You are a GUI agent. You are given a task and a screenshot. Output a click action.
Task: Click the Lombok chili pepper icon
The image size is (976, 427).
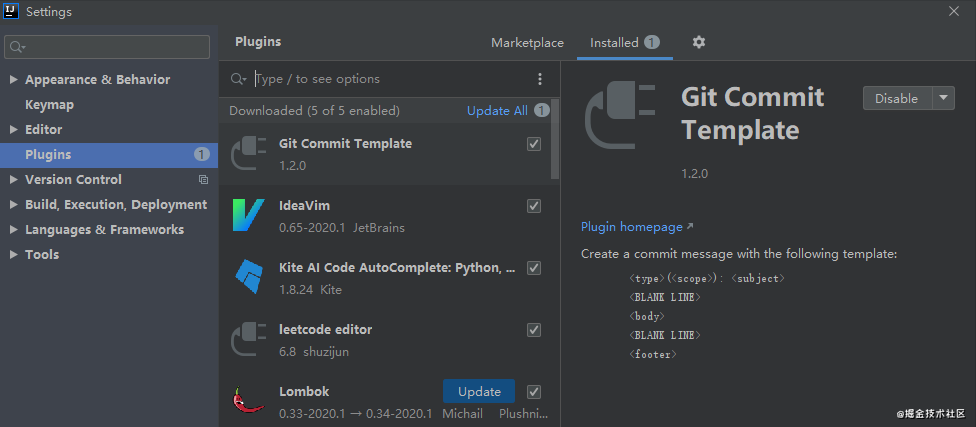tap(248, 400)
